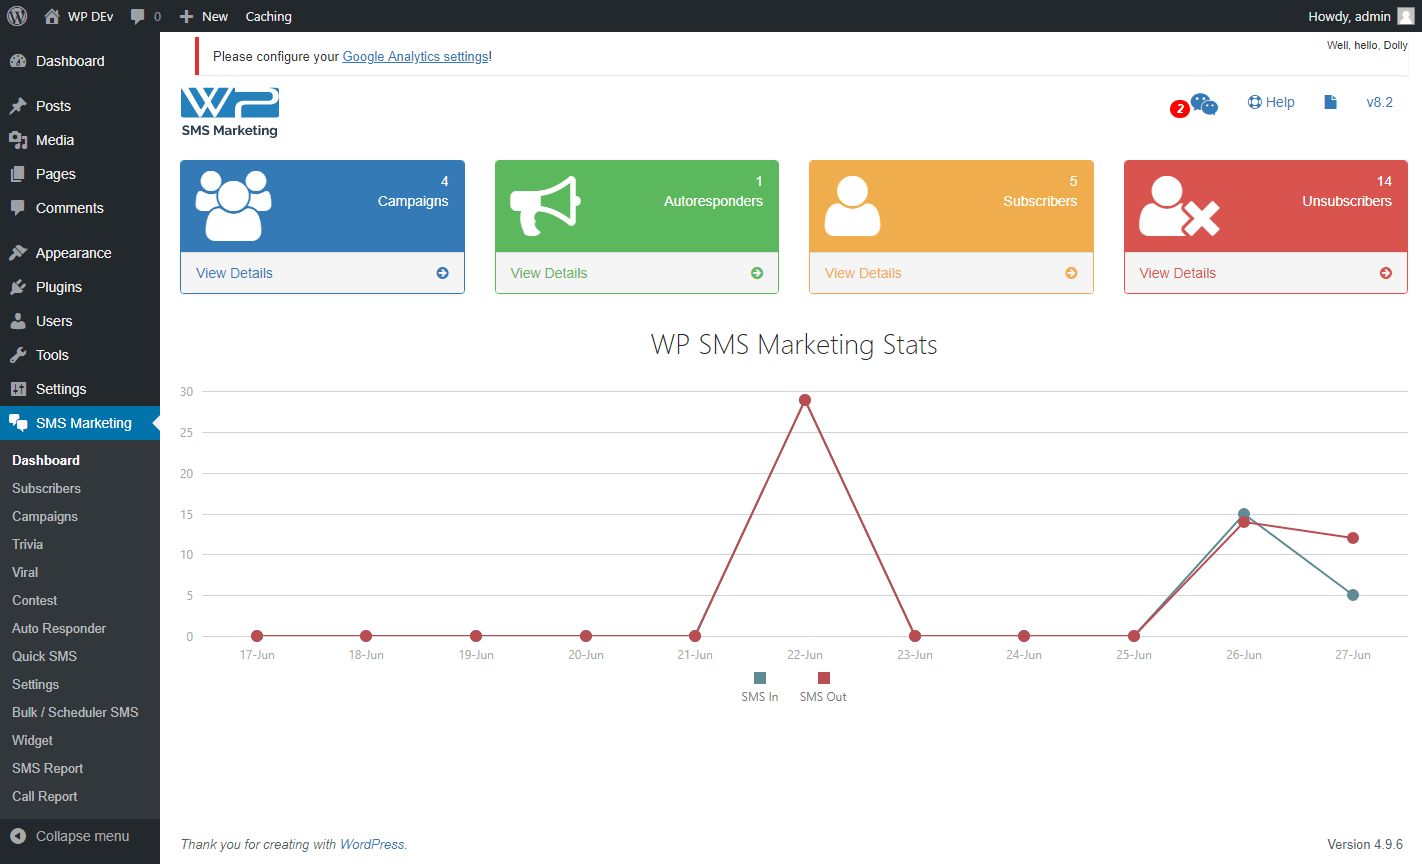The image size is (1422, 864).
Task: Click the 26-Jun SMS In data point
Action: click(1244, 514)
